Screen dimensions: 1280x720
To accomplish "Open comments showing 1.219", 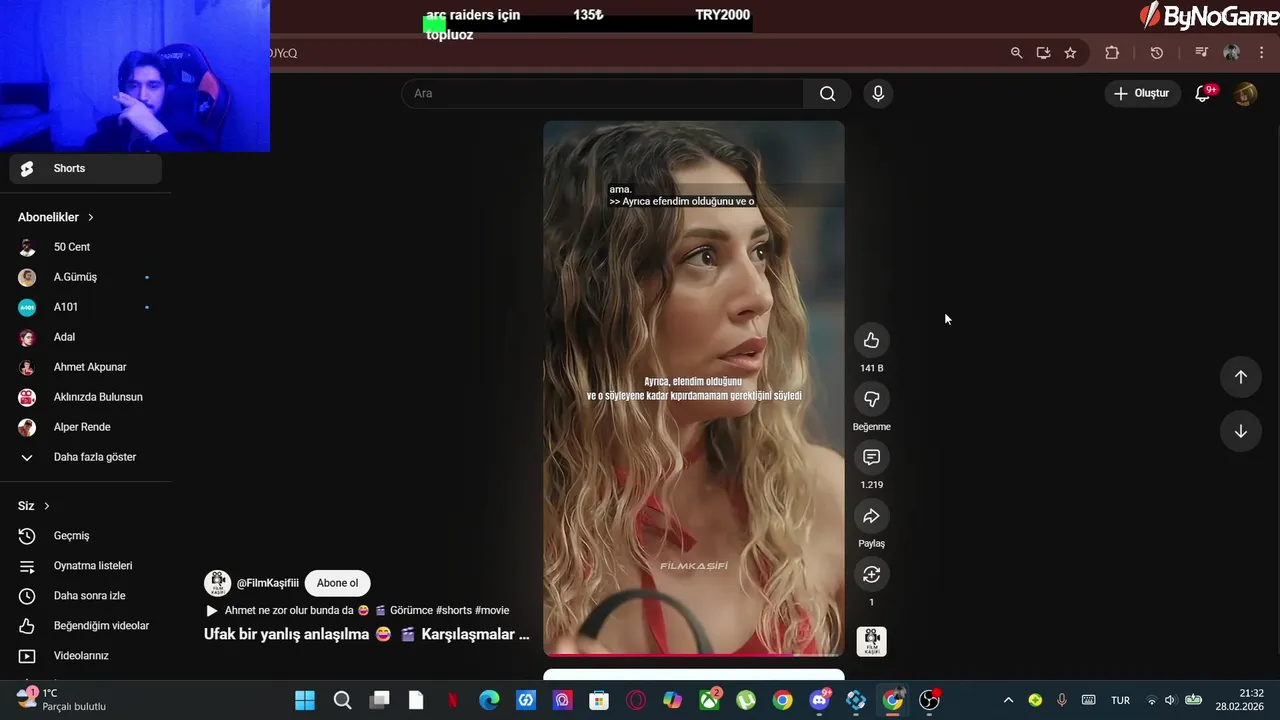I will point(871,457).
